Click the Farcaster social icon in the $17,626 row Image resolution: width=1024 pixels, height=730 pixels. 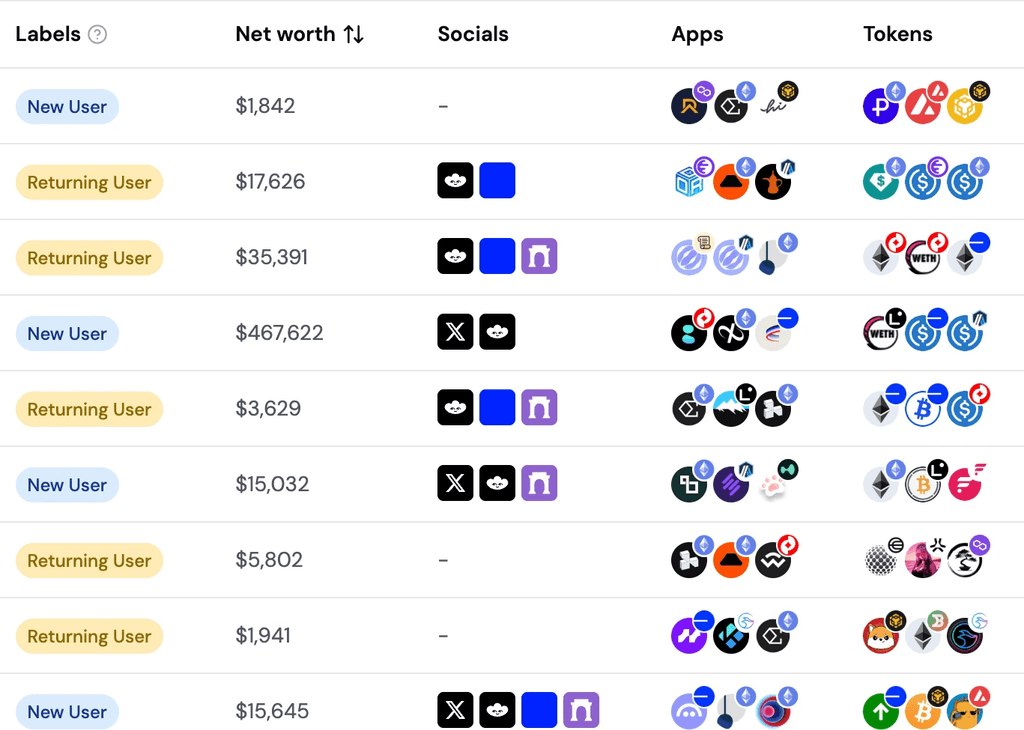click(455, 181)
